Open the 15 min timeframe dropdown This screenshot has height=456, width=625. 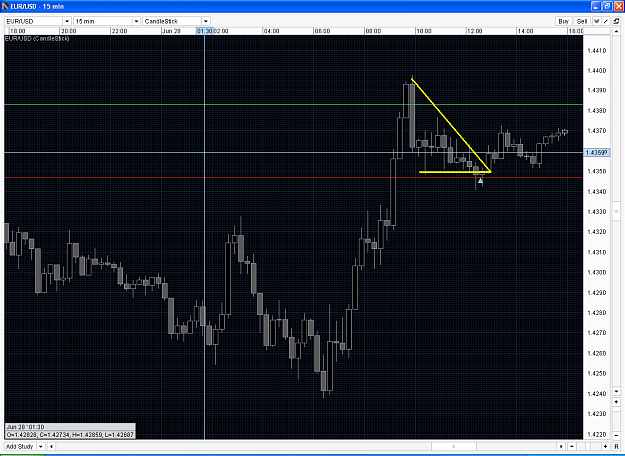136,21
